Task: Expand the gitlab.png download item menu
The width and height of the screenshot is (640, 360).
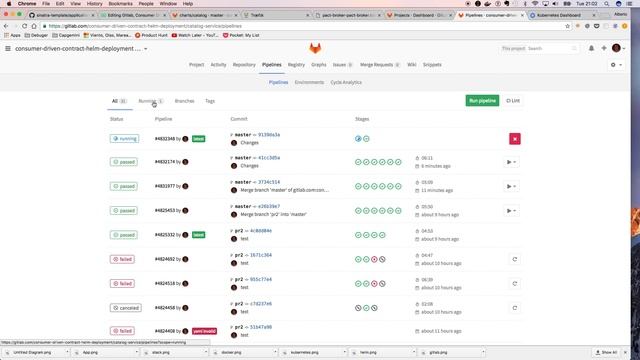Action: point(483,352)
